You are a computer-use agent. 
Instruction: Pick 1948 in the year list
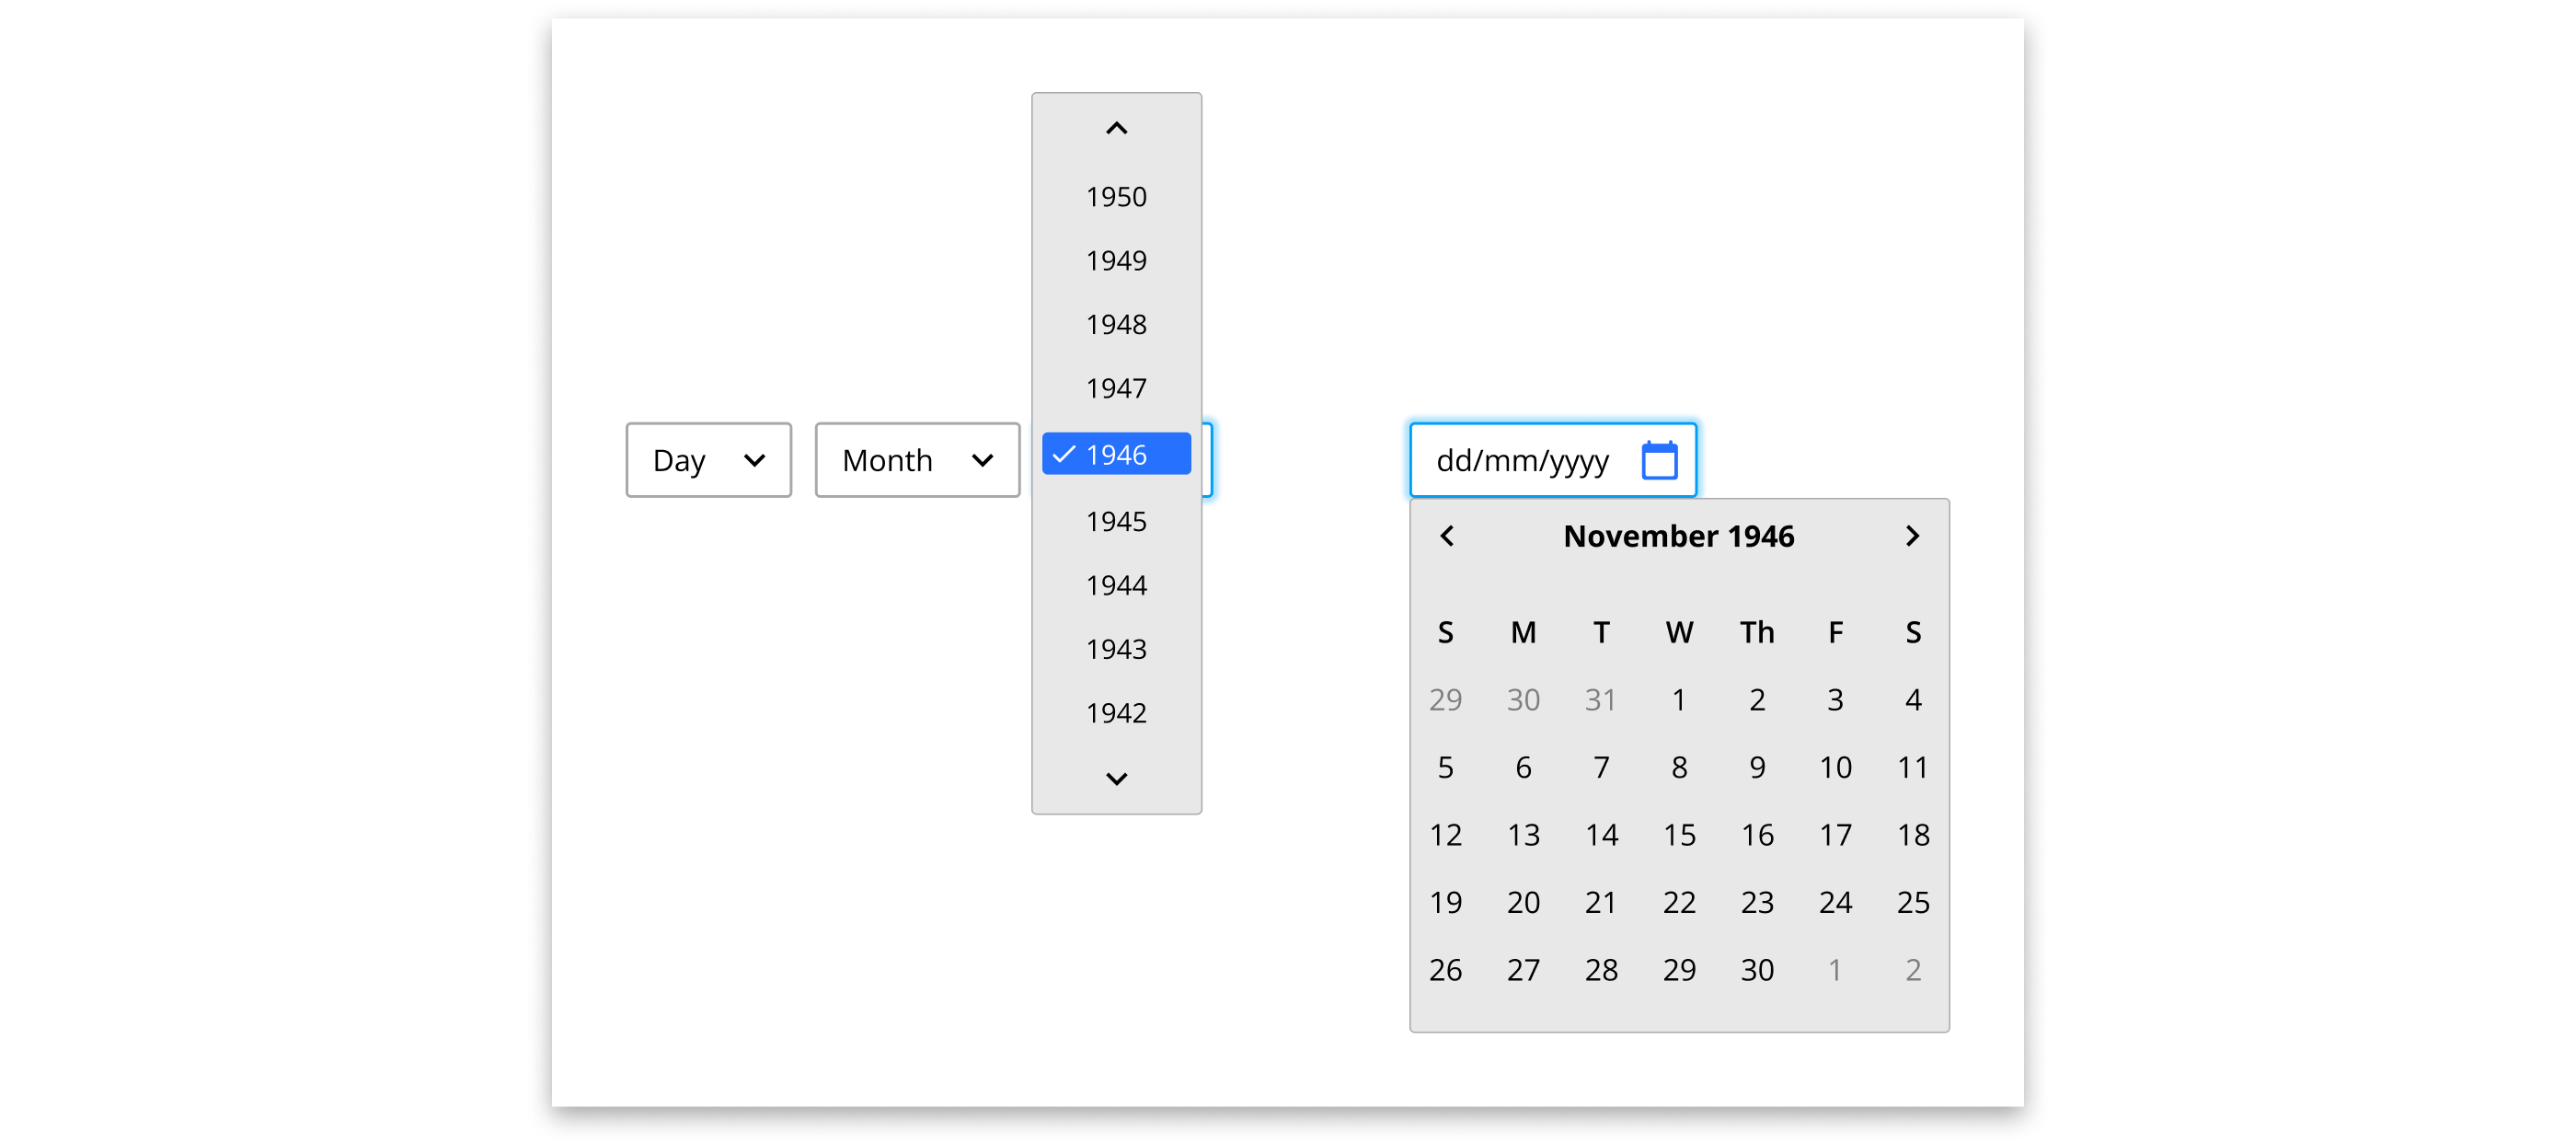pos(1116,325)
